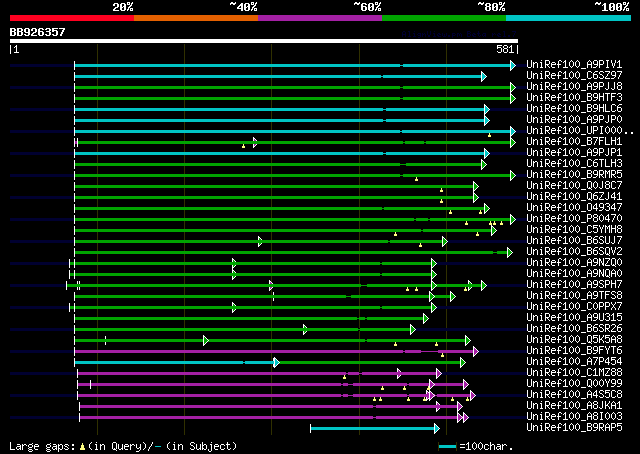This screenshot has width=640, height=454.
Task: Click the query end position 581
Action: 505,49
